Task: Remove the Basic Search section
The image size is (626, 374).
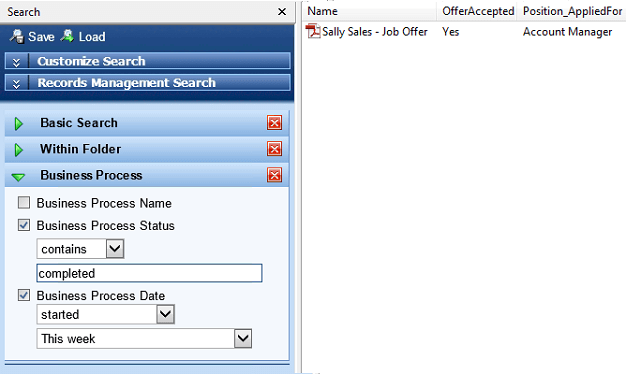Action: [x=274, y=123]
